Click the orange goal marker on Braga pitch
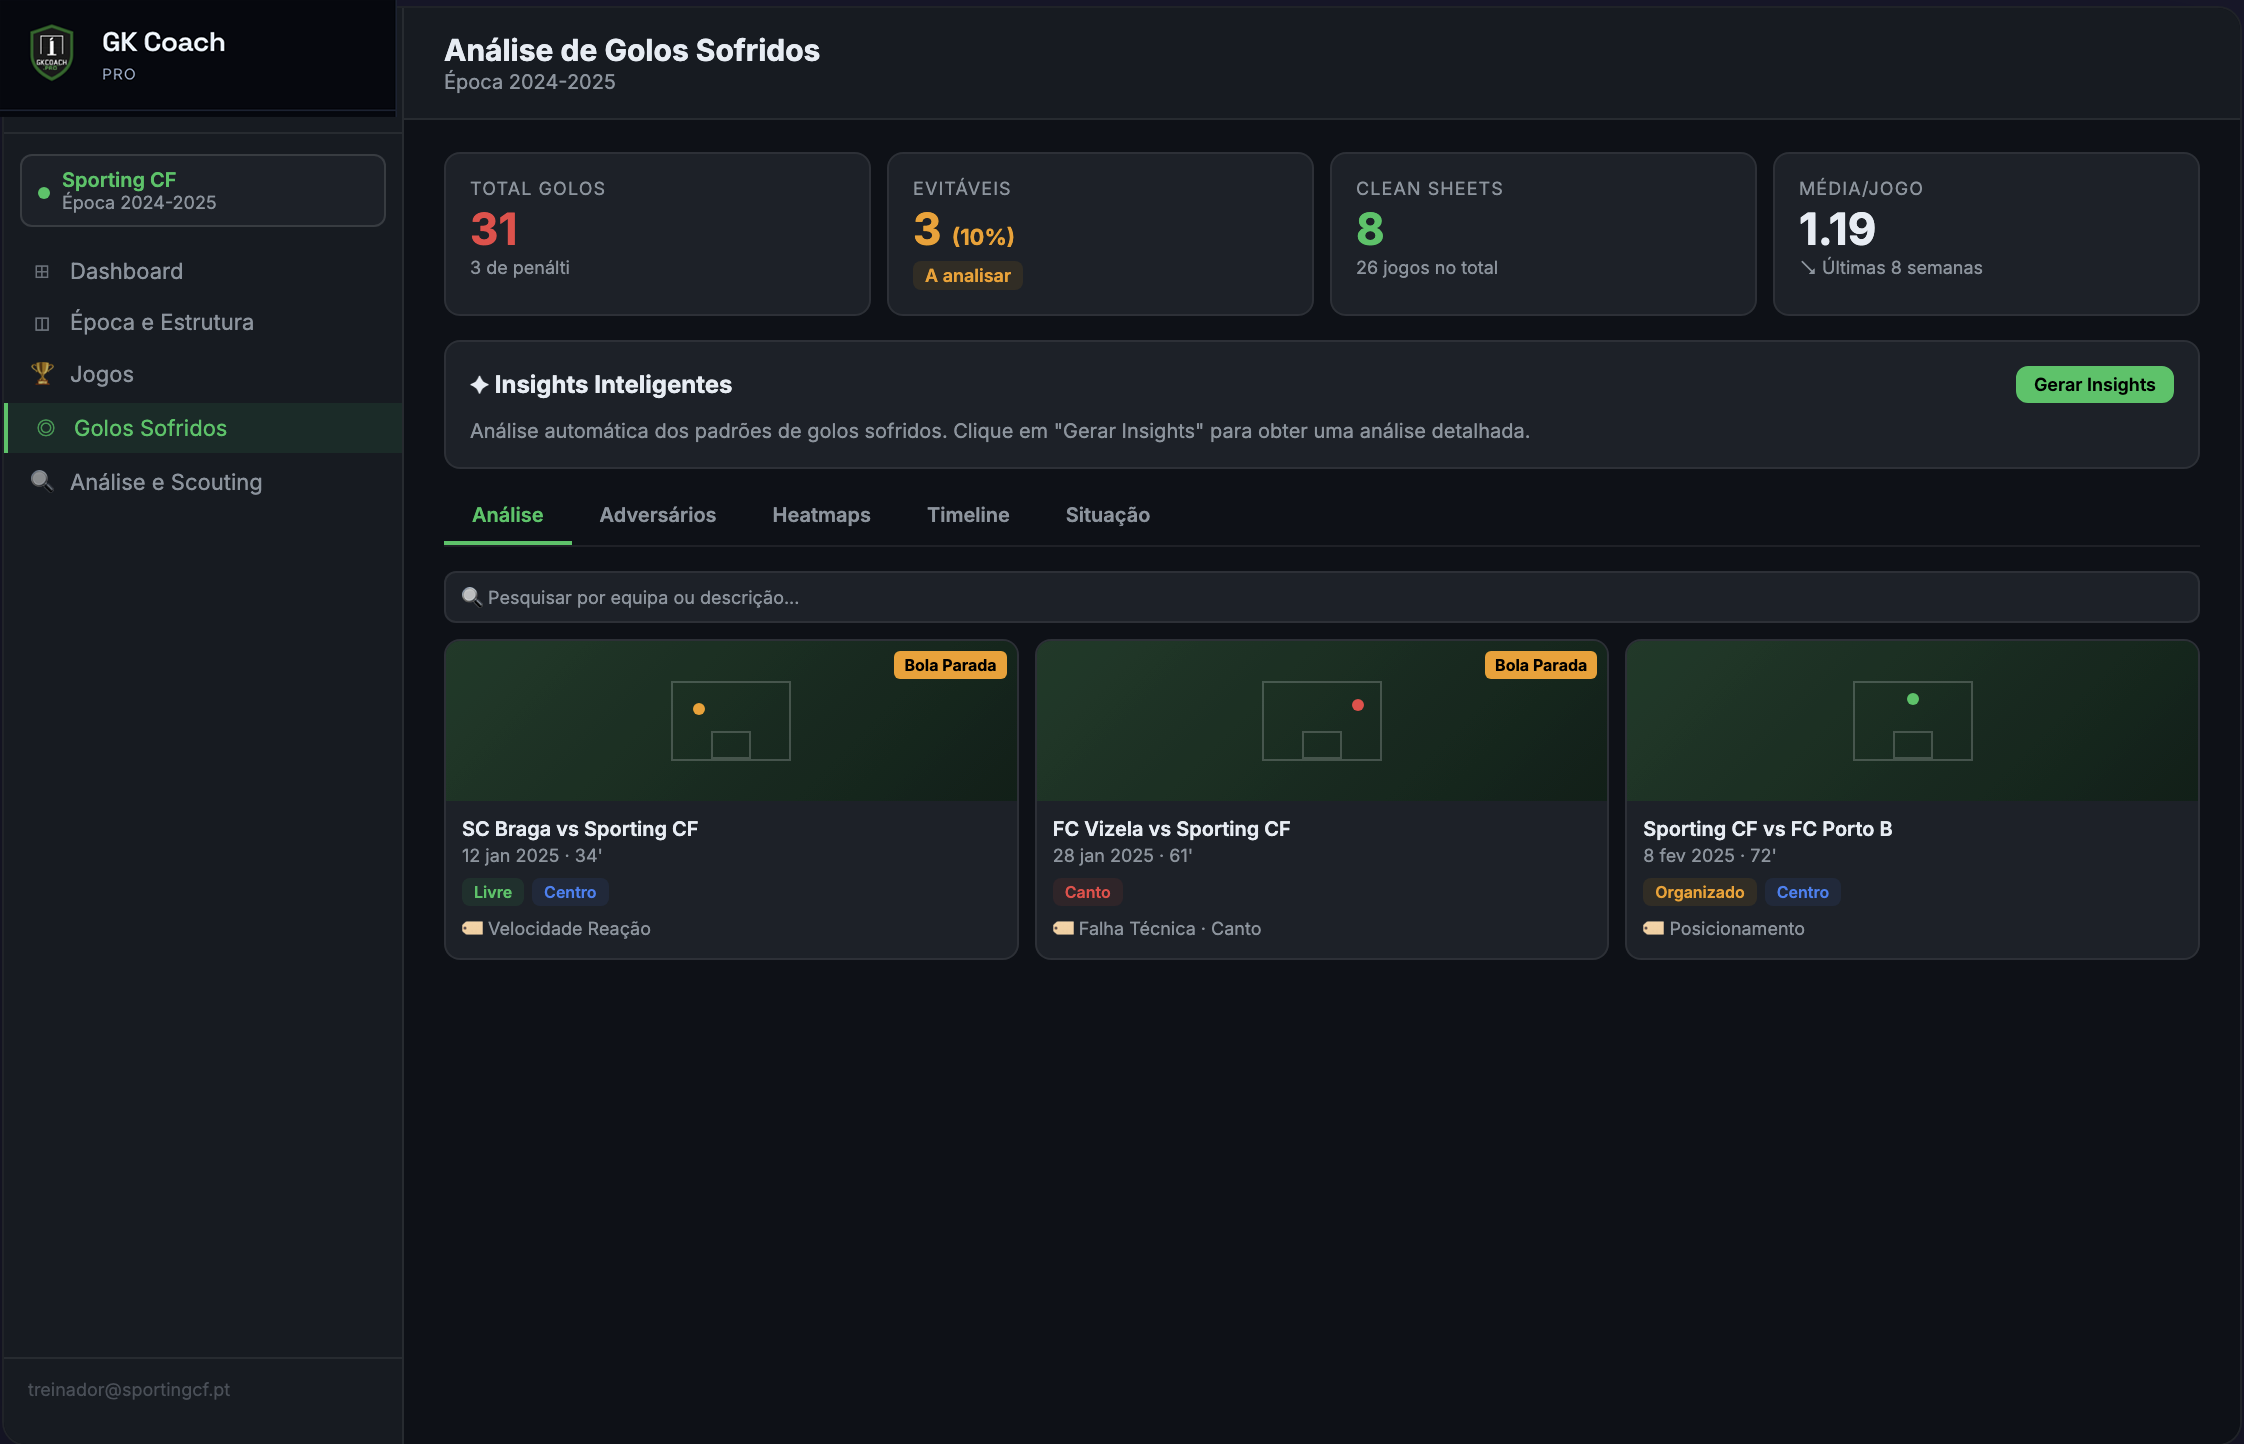Image resolution: width=2244 pixels, height=1444 pixels. coord(699,709)
